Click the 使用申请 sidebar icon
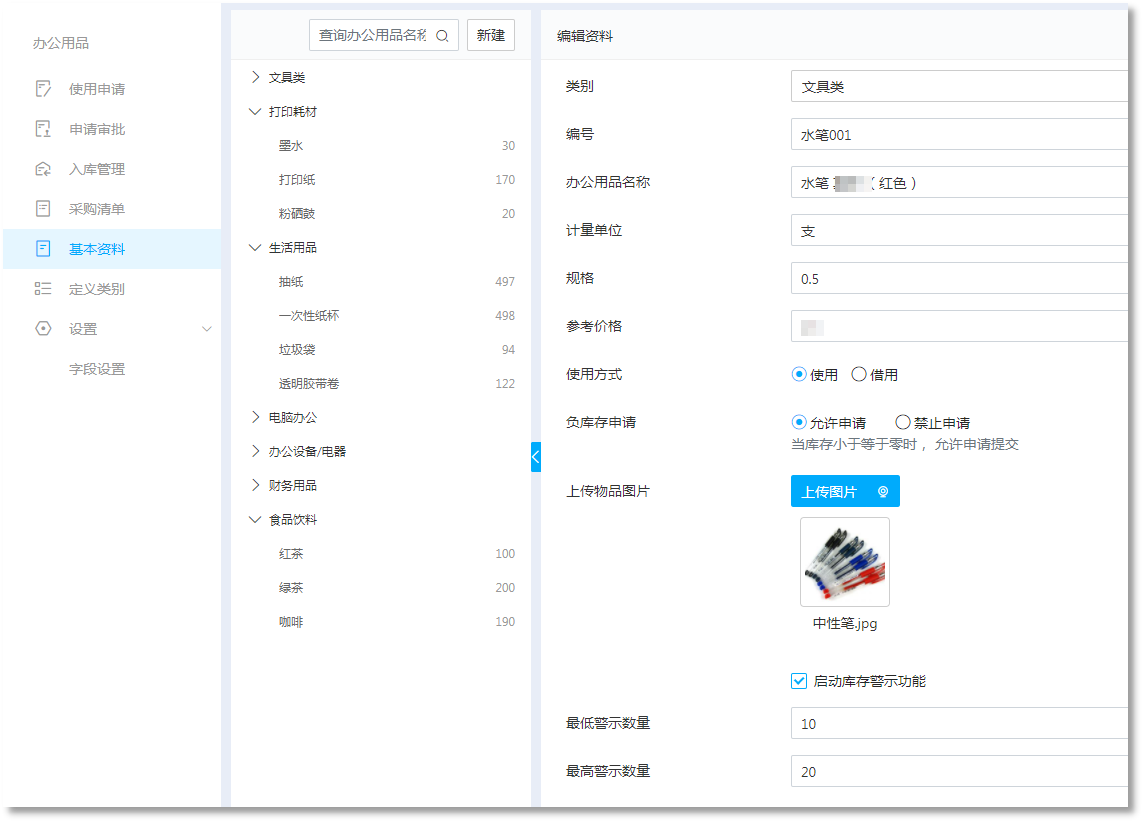This screenshot has height=823, width=1144. 43,89
